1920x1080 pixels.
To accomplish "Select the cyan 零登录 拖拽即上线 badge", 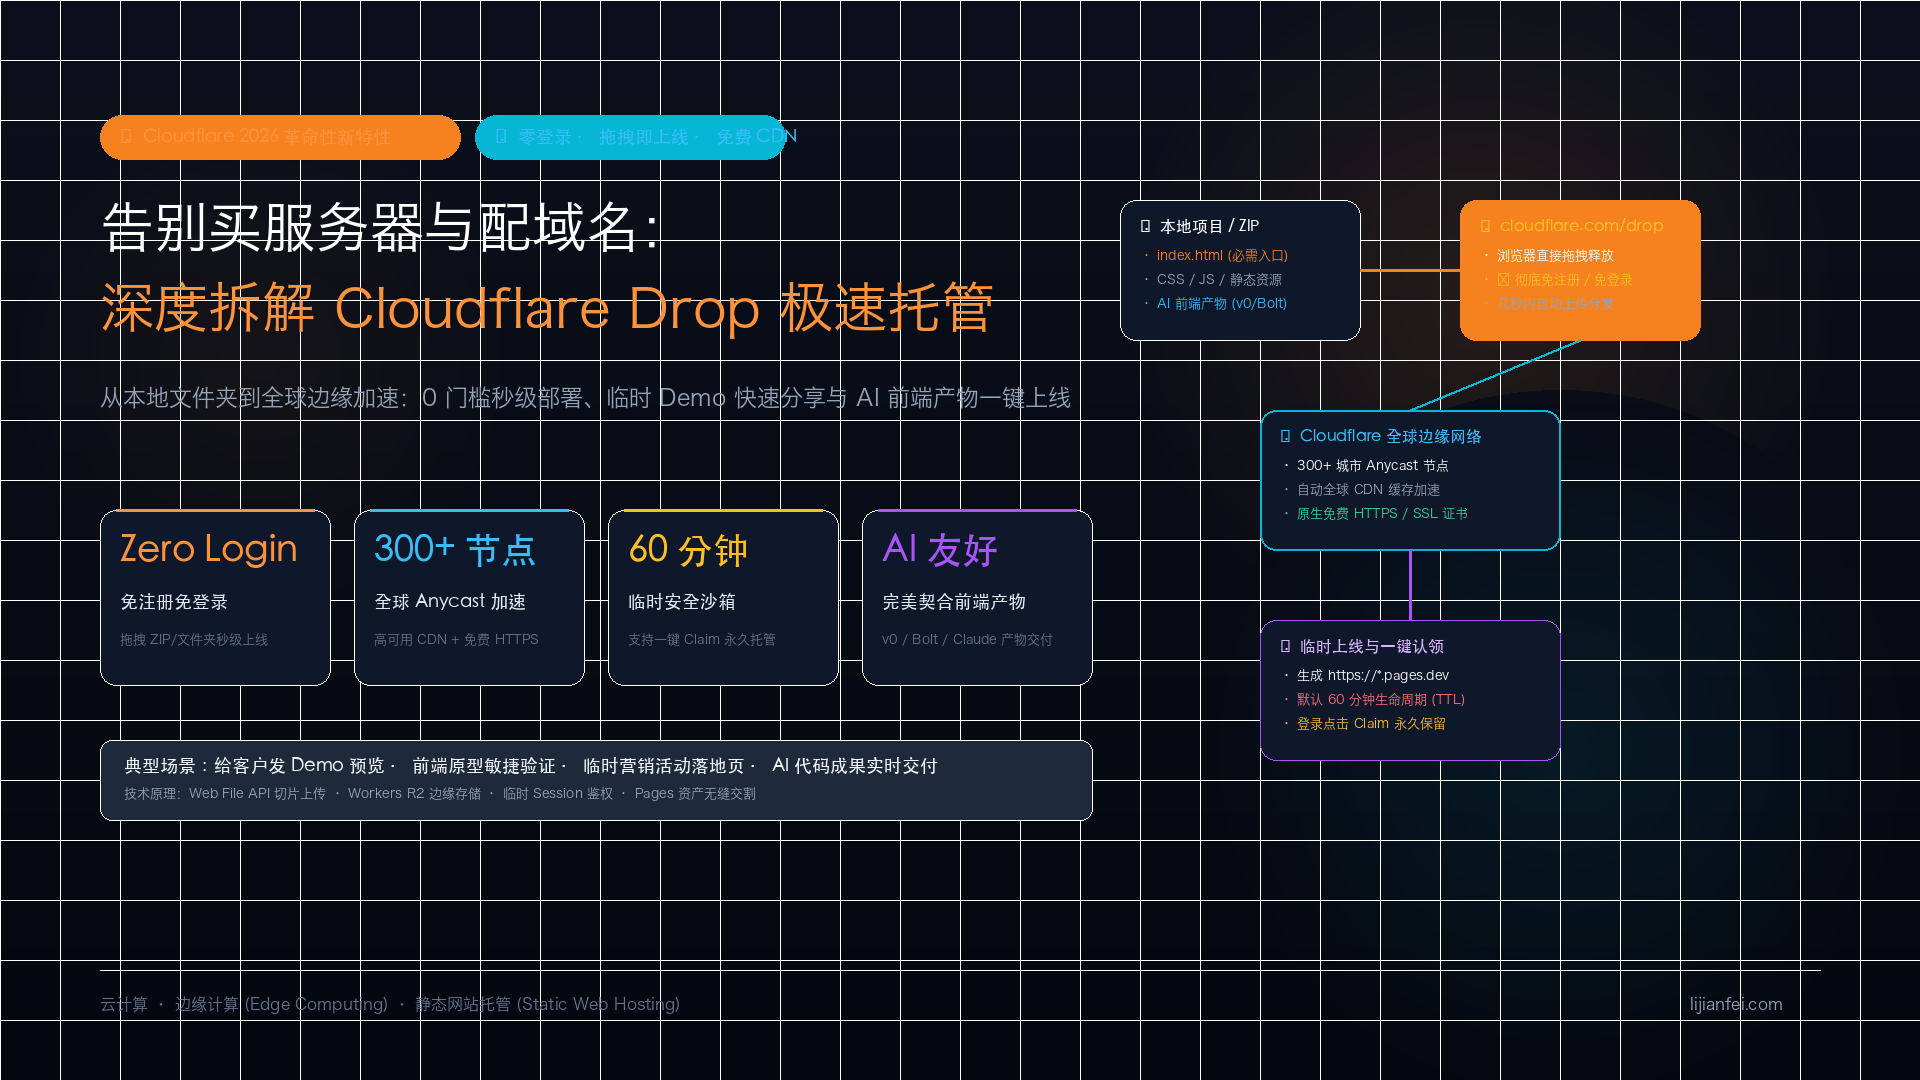I will pyautogui.click(x=630, y=137).
